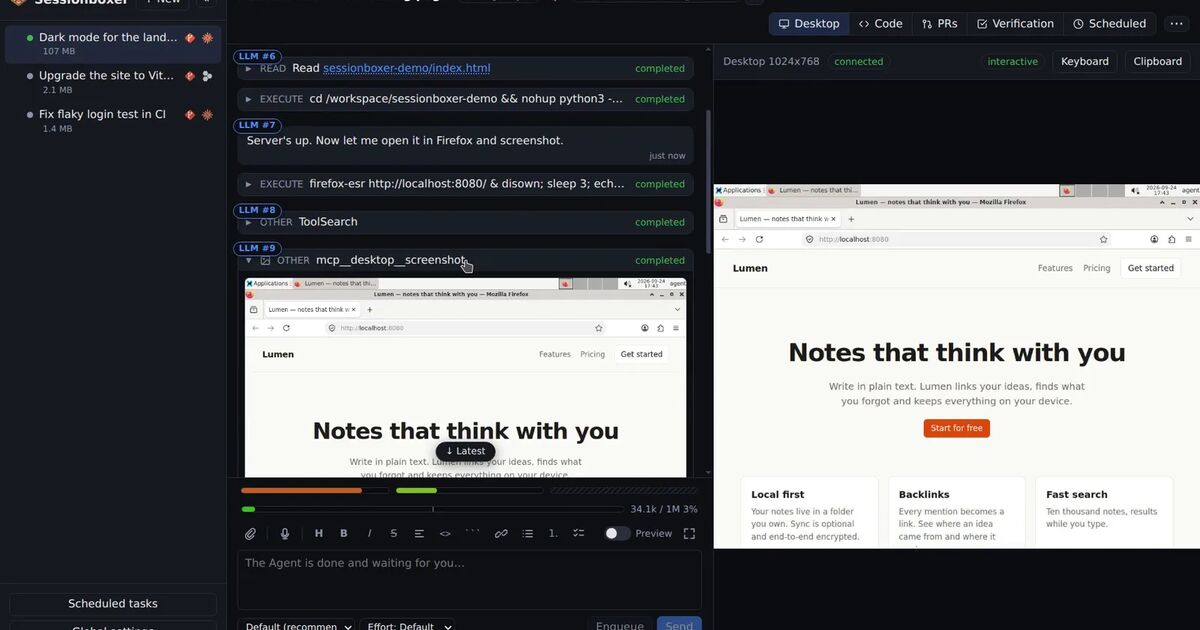1200x630 pixels.
Task: Switch to the Desktop tab
Action: coord(809,24)
